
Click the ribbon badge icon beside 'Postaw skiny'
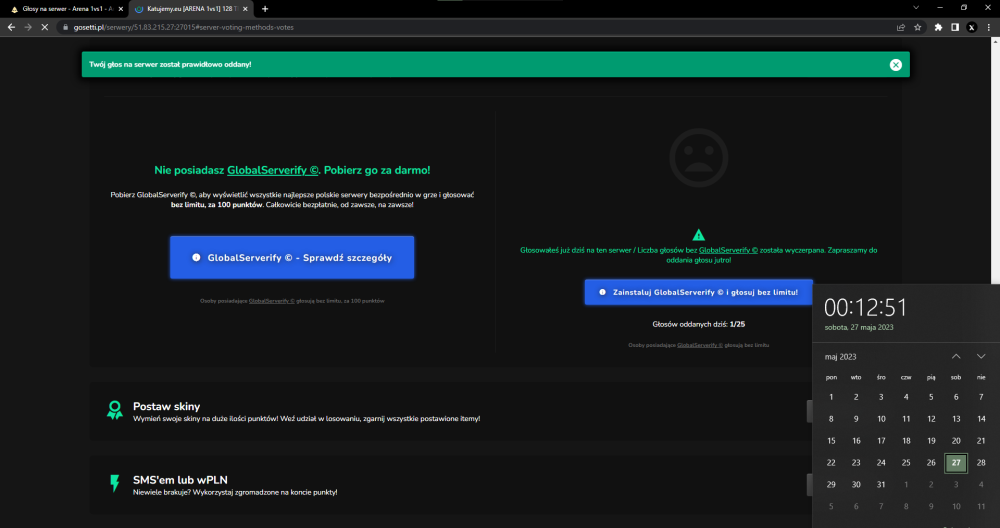pos(115,410)
